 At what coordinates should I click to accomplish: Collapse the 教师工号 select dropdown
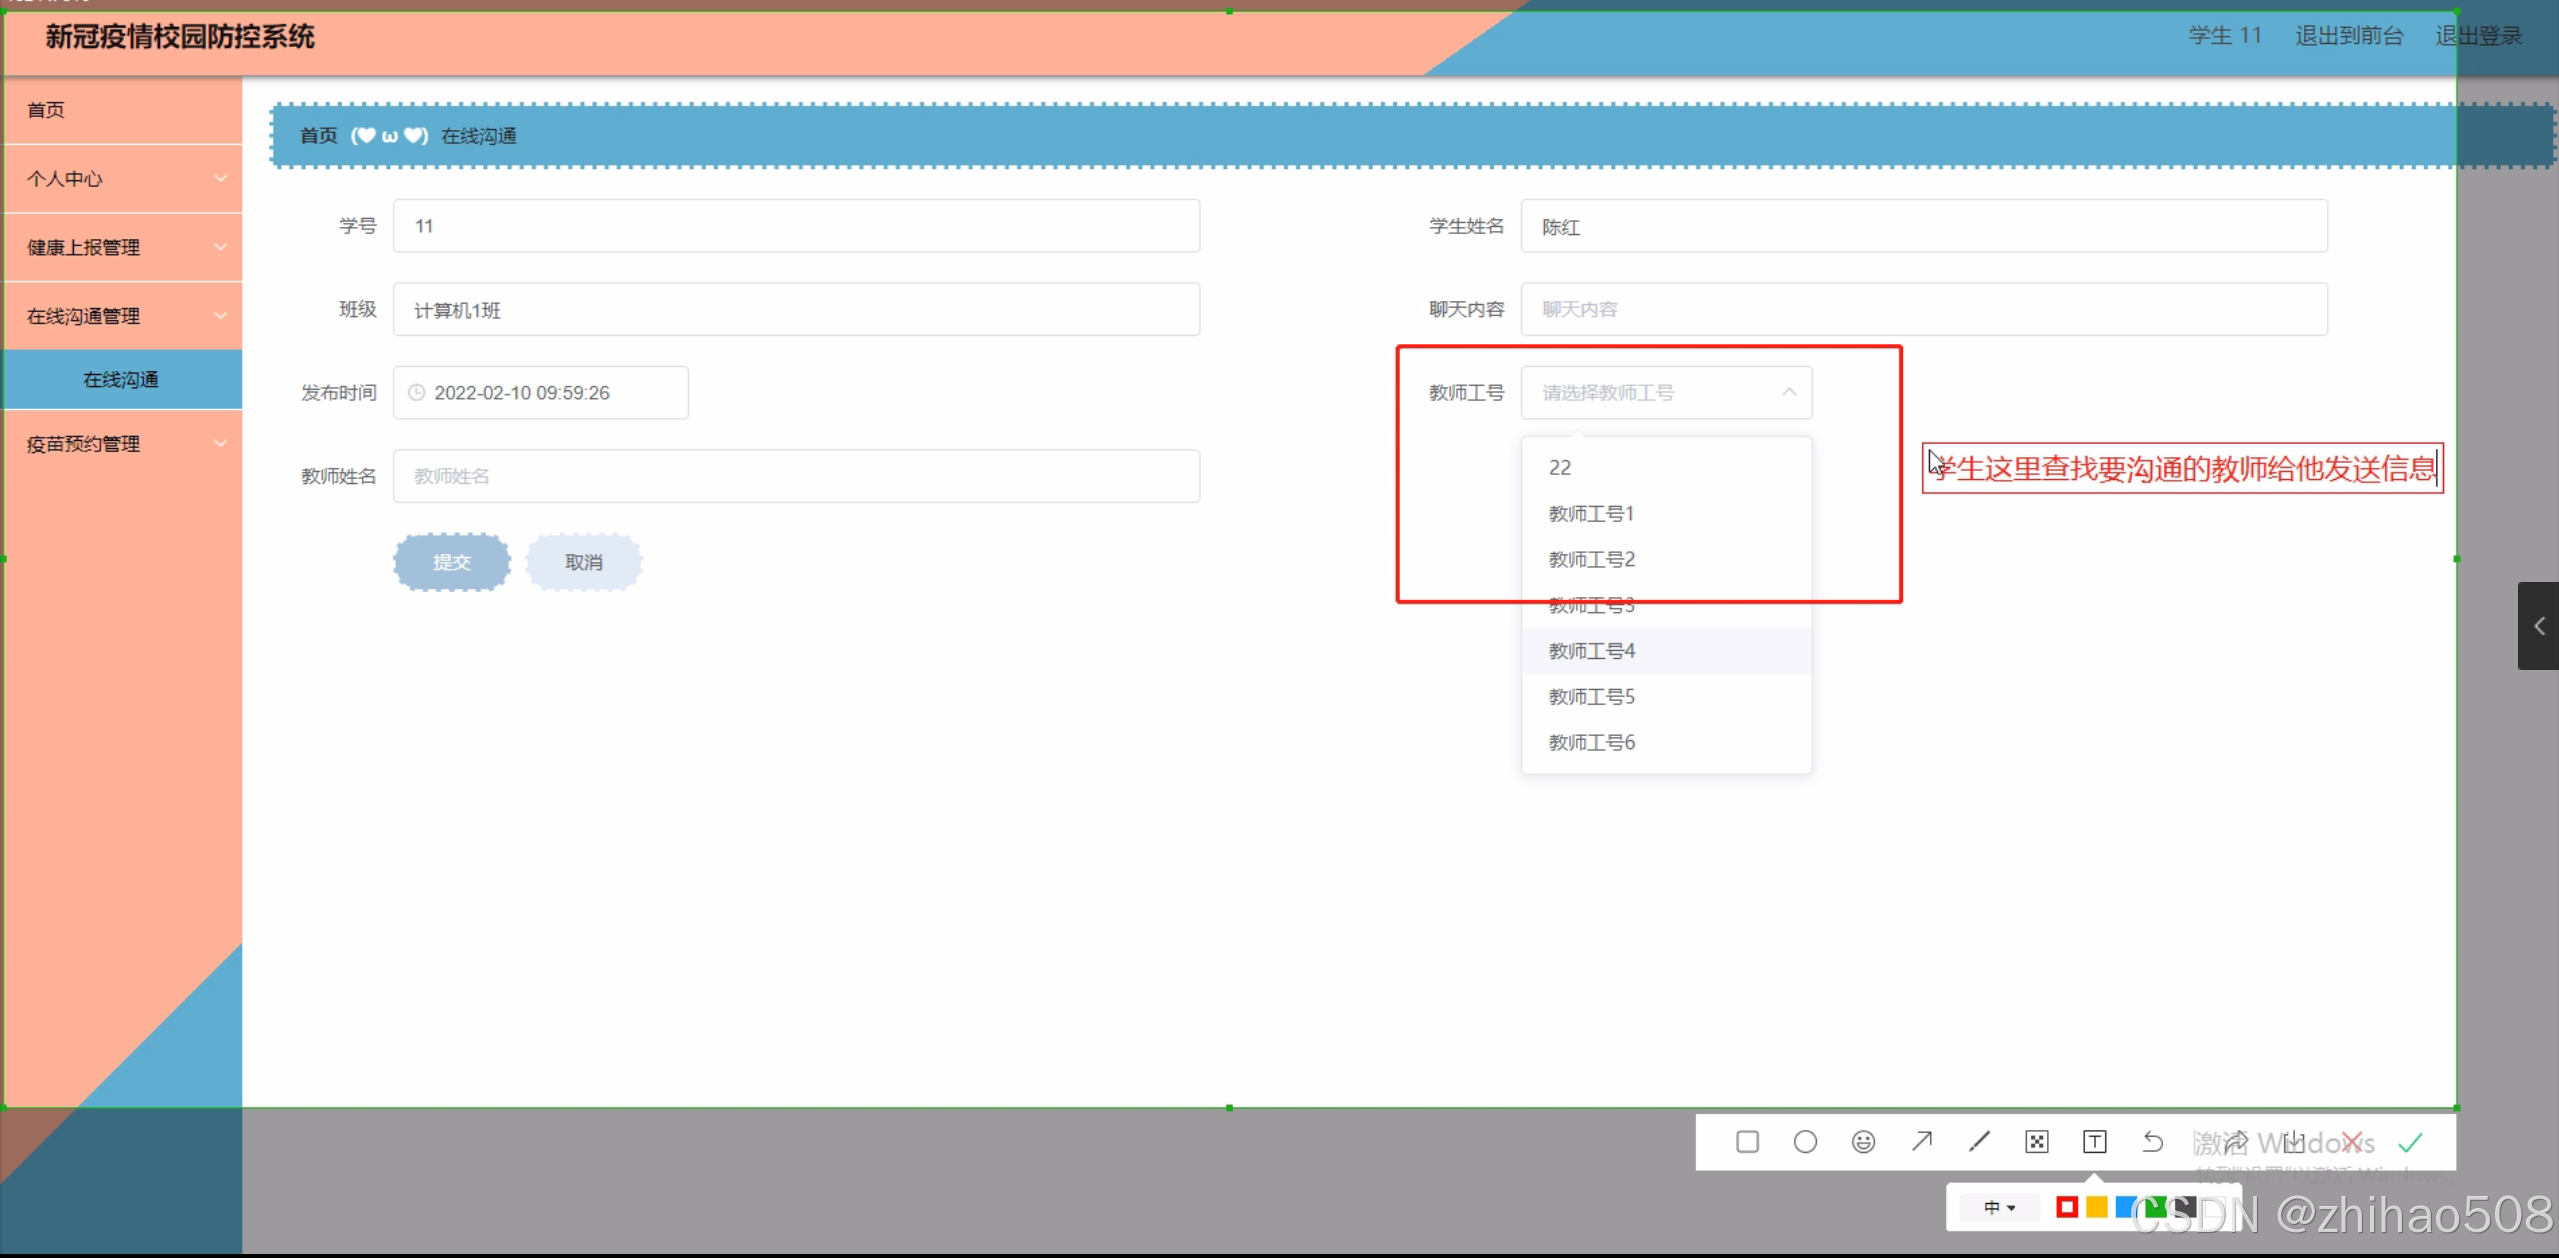pos(1789,393)
